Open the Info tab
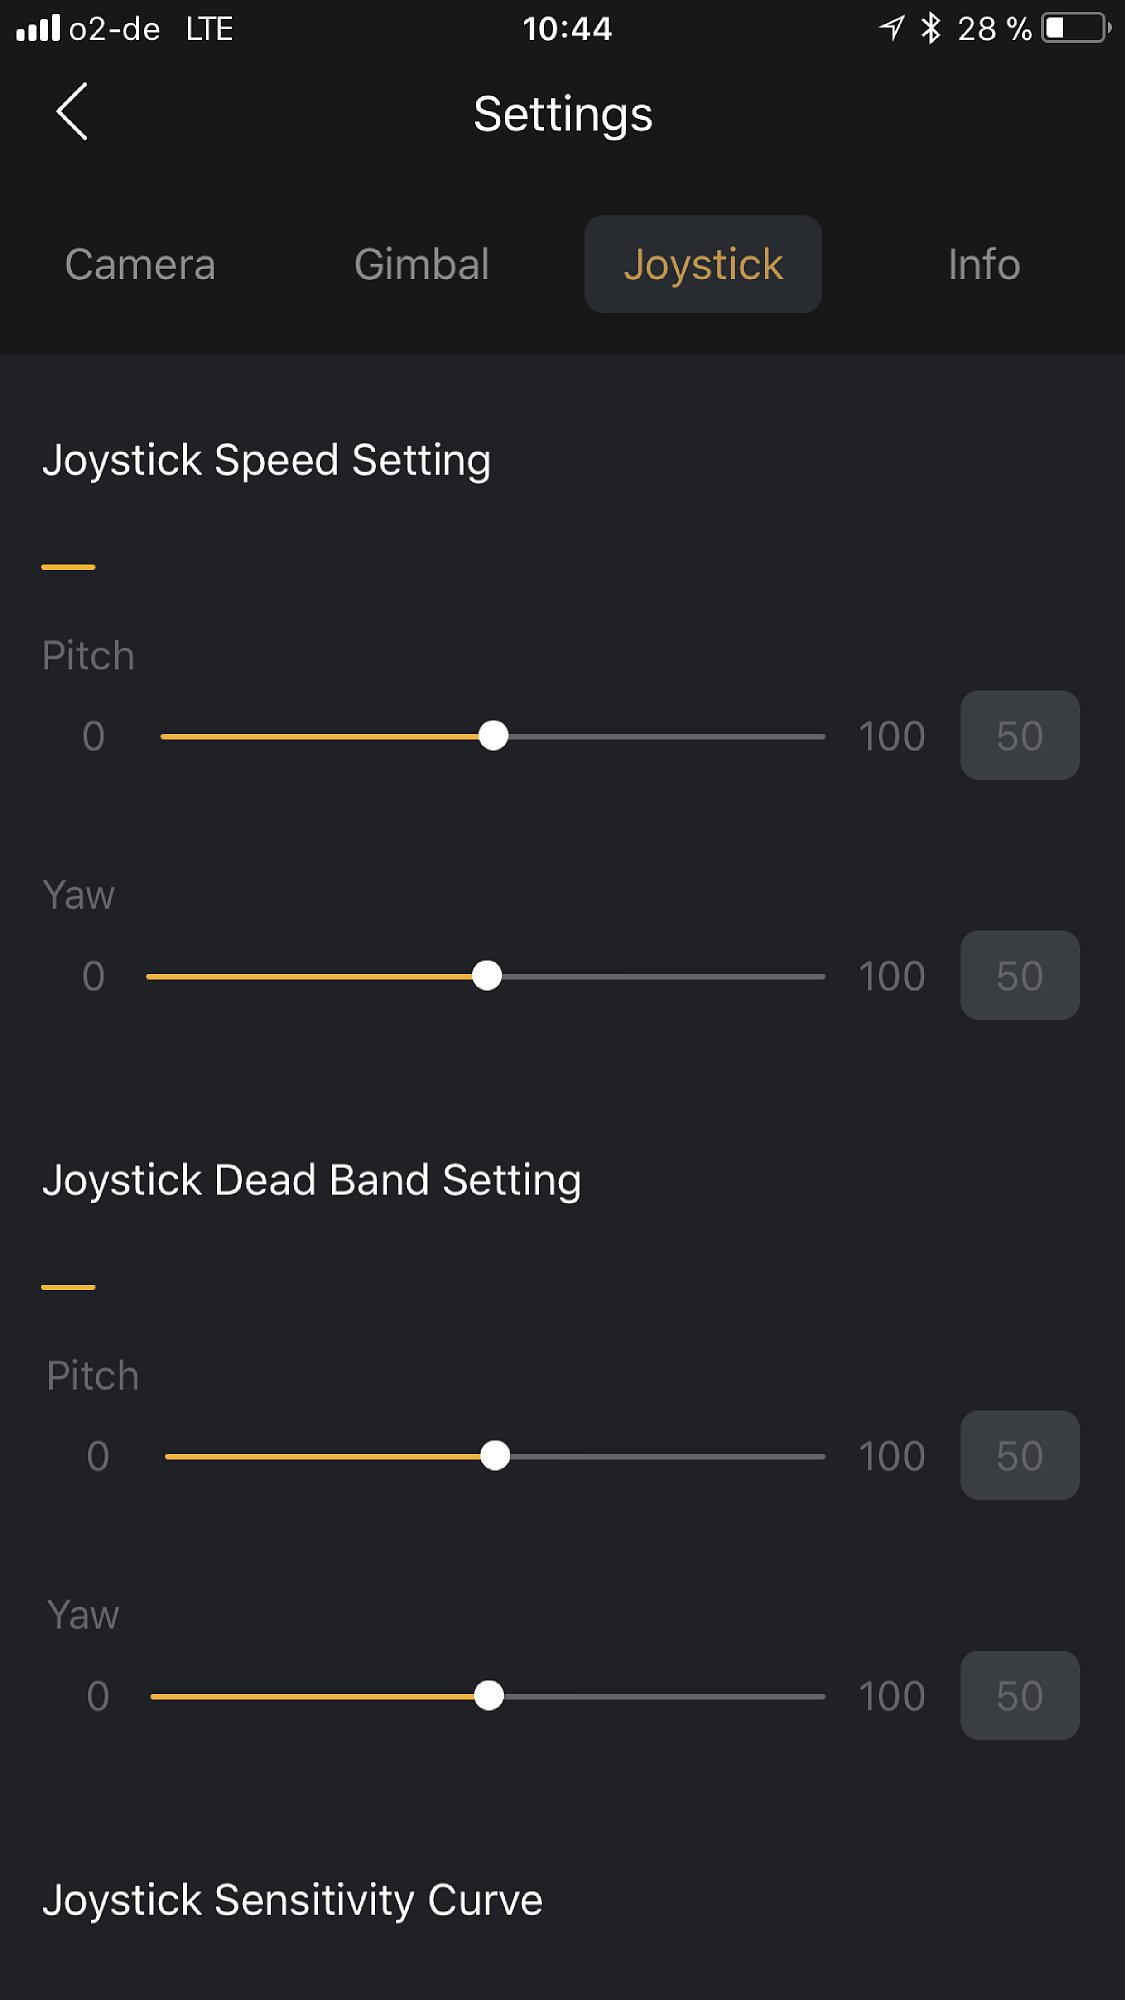 tap(984, 265)
